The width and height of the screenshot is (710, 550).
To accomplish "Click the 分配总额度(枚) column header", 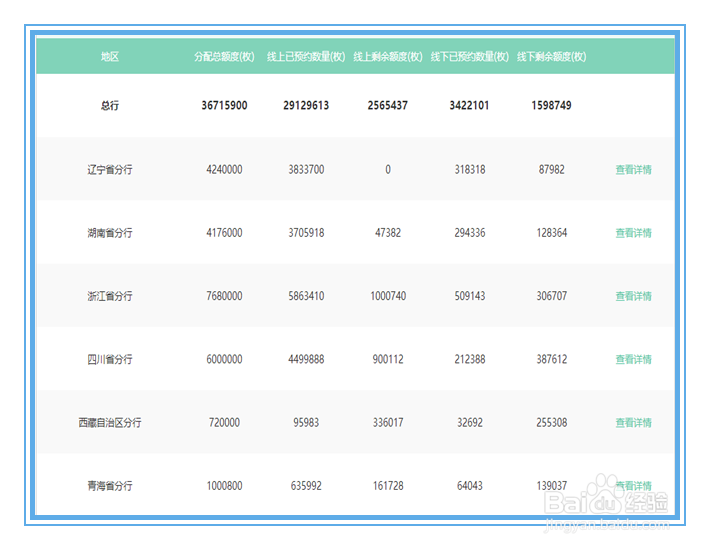I will (x=224, y=57).
